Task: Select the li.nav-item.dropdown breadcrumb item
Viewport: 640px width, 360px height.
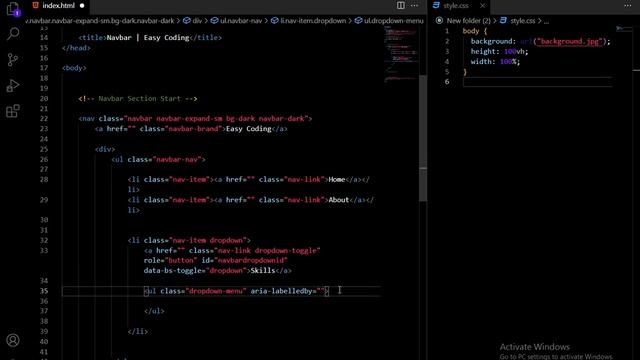Action: pyautogui.click(x=309, y=20)
